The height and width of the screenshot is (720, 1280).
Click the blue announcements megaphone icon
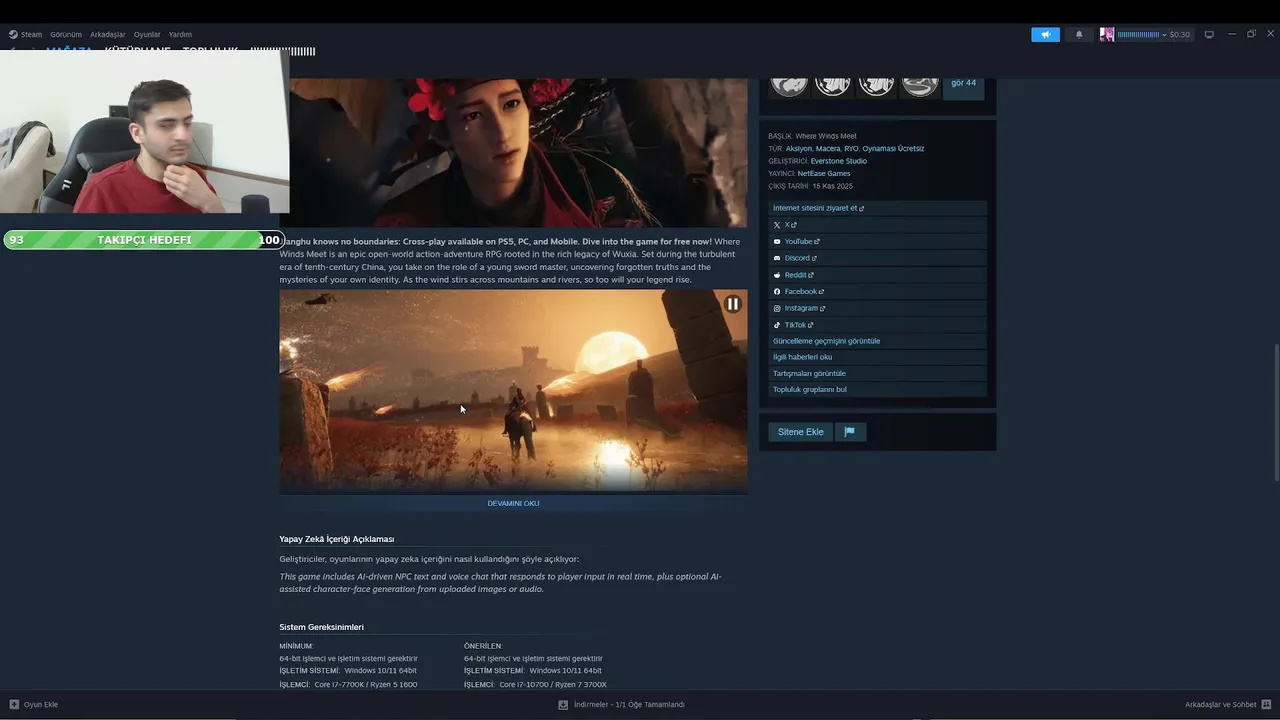[x=1045, y=34]
